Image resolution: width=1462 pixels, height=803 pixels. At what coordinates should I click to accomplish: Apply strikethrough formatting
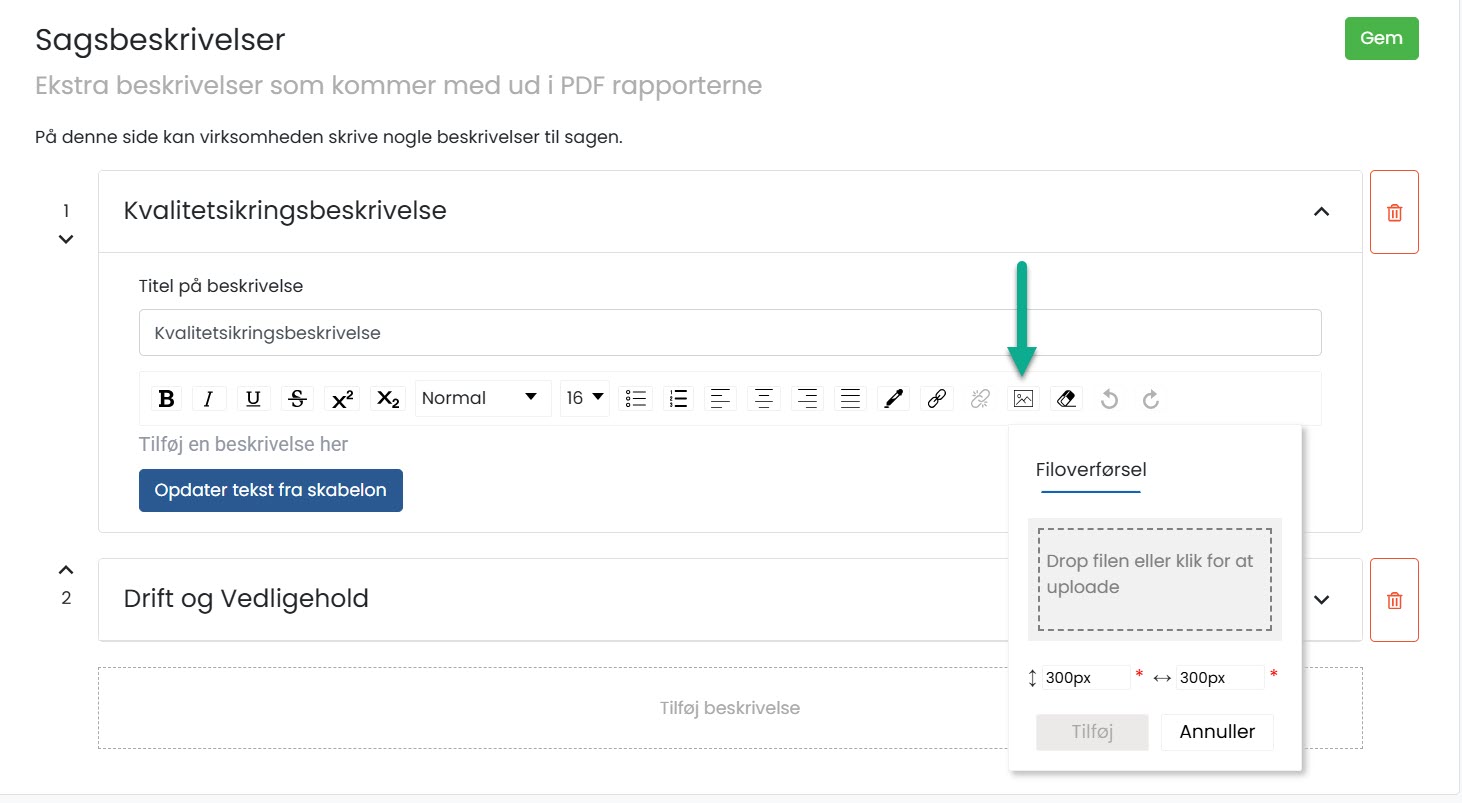coord(297,399)
